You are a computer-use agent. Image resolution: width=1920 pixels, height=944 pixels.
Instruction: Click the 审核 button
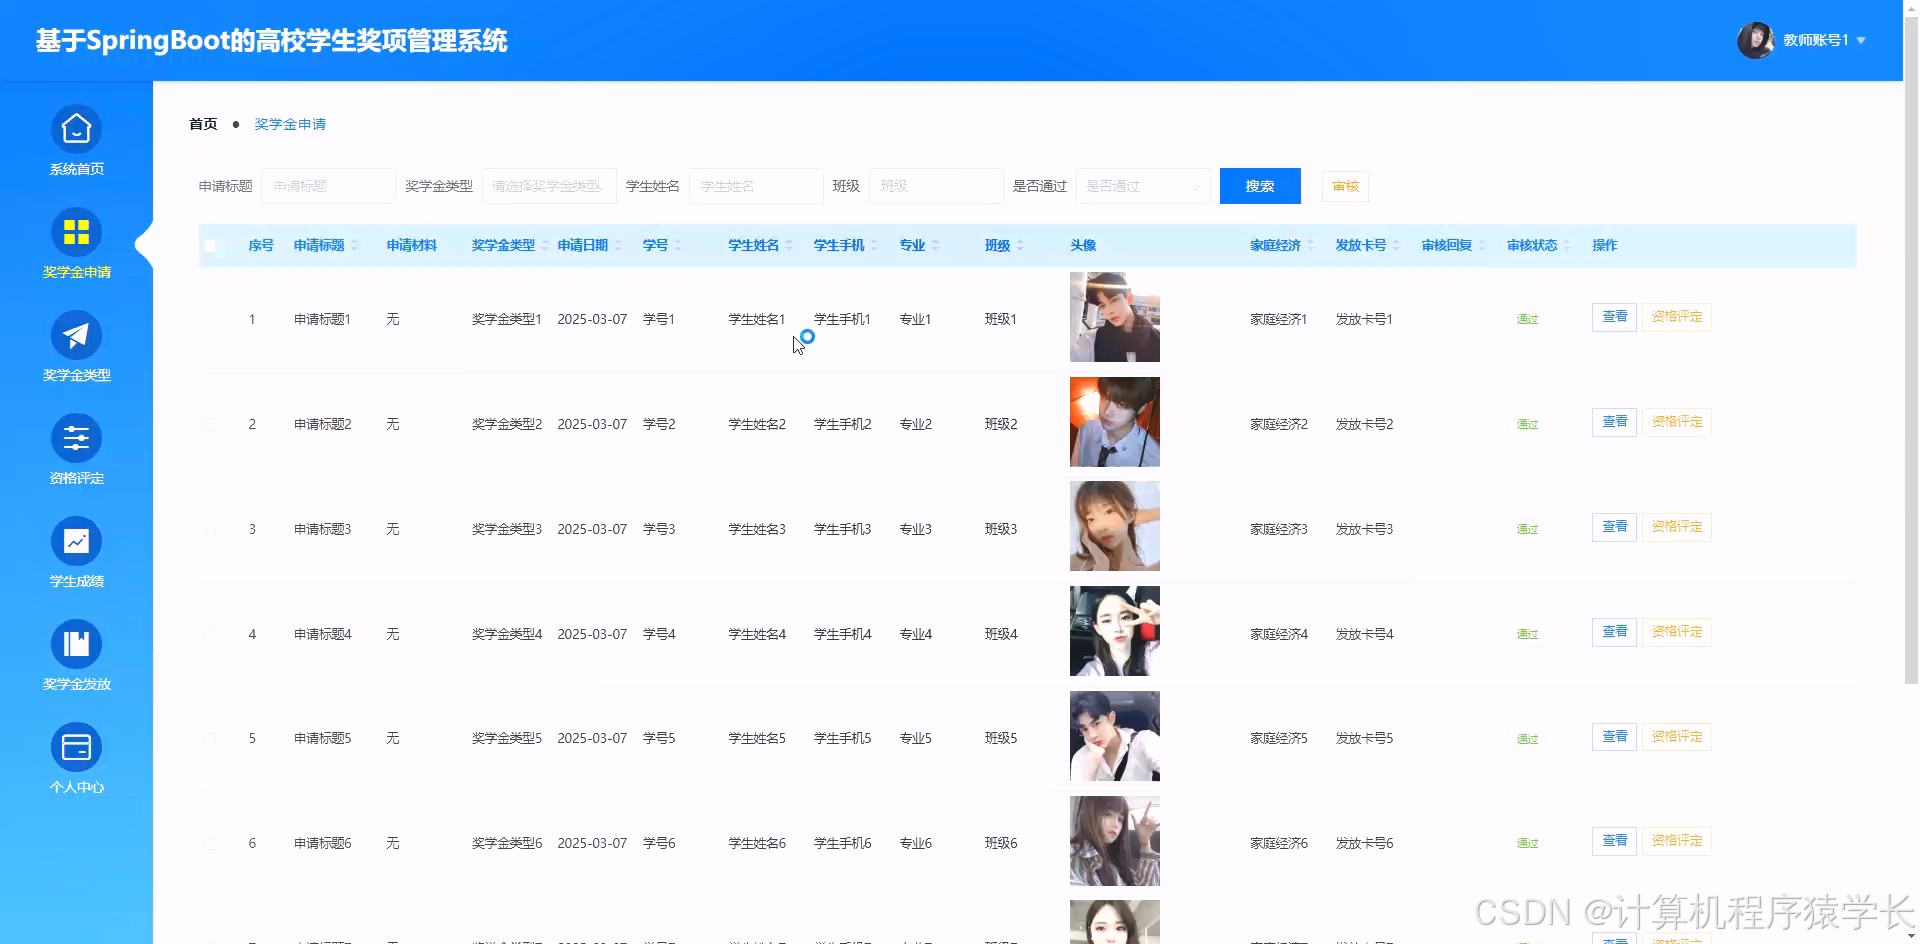[1344, 186]
